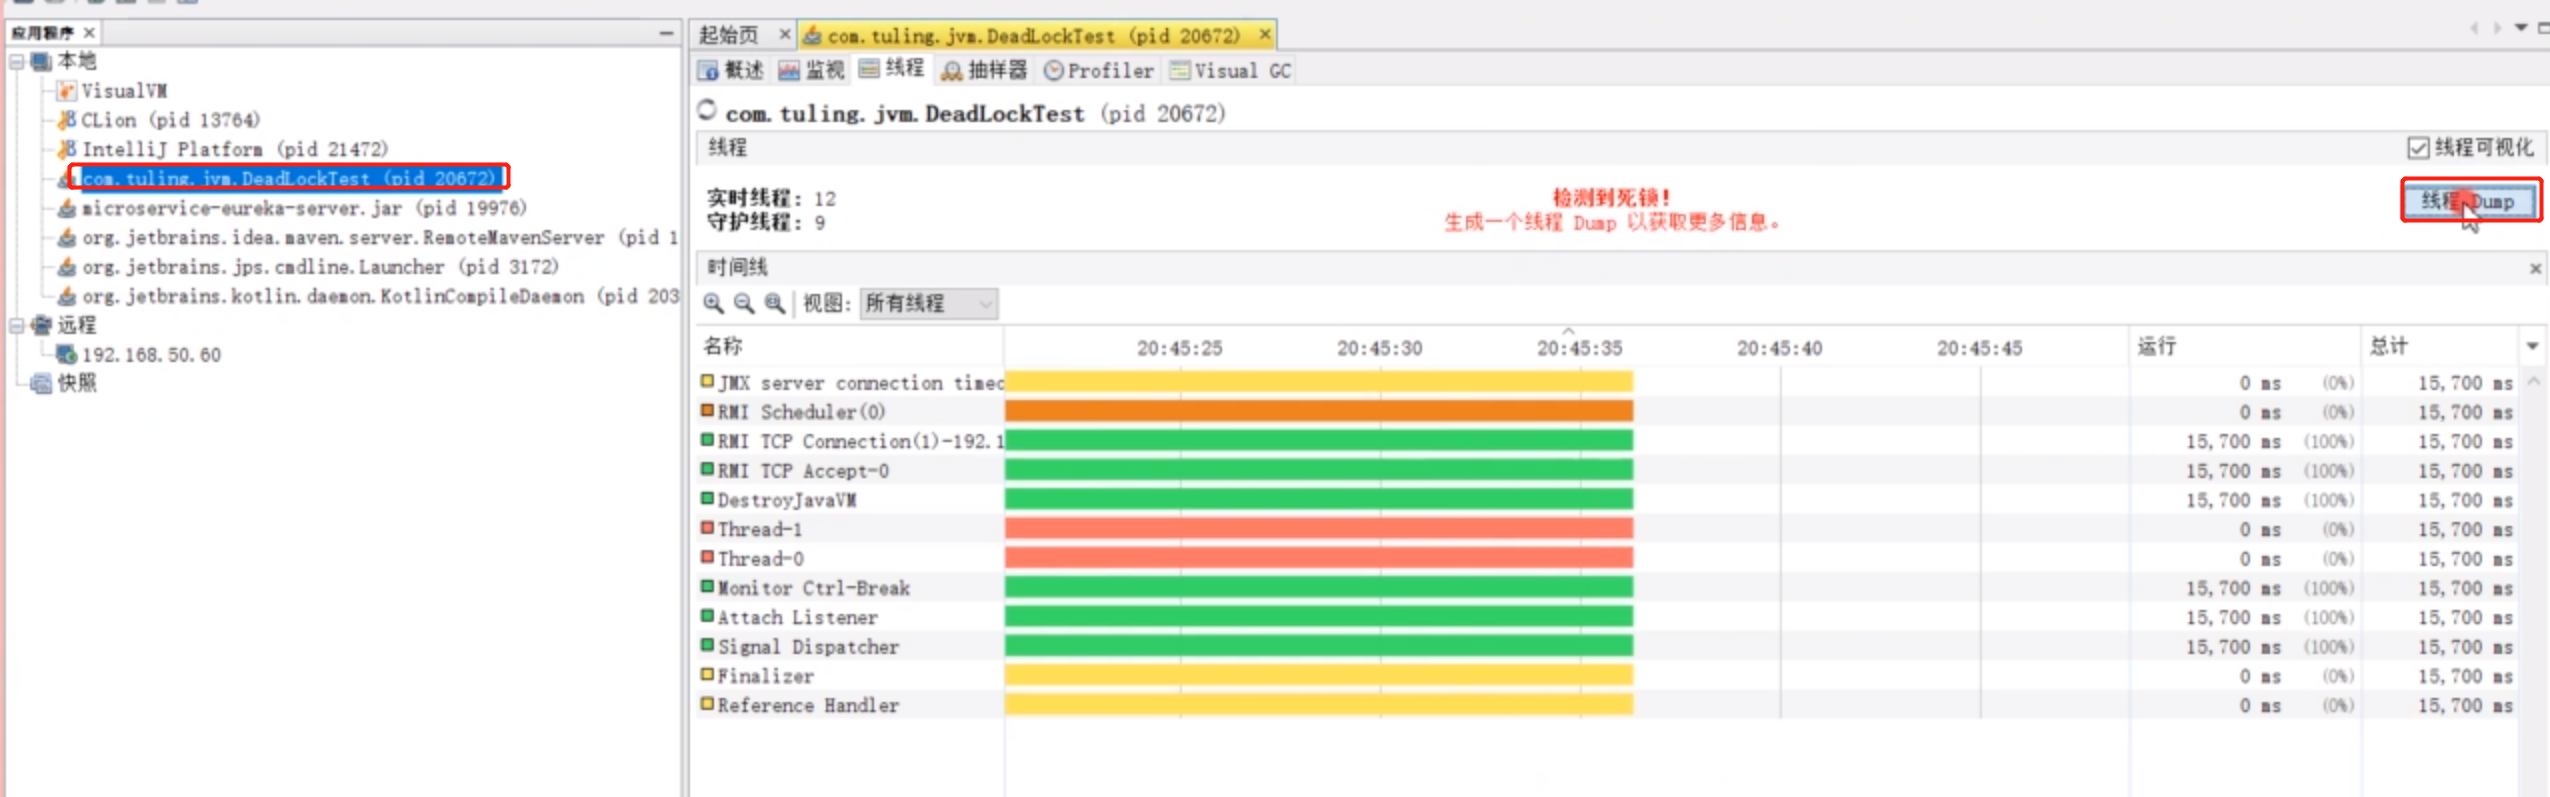
Task: Collapse the 远程 remote tree node
Action: 17,325
